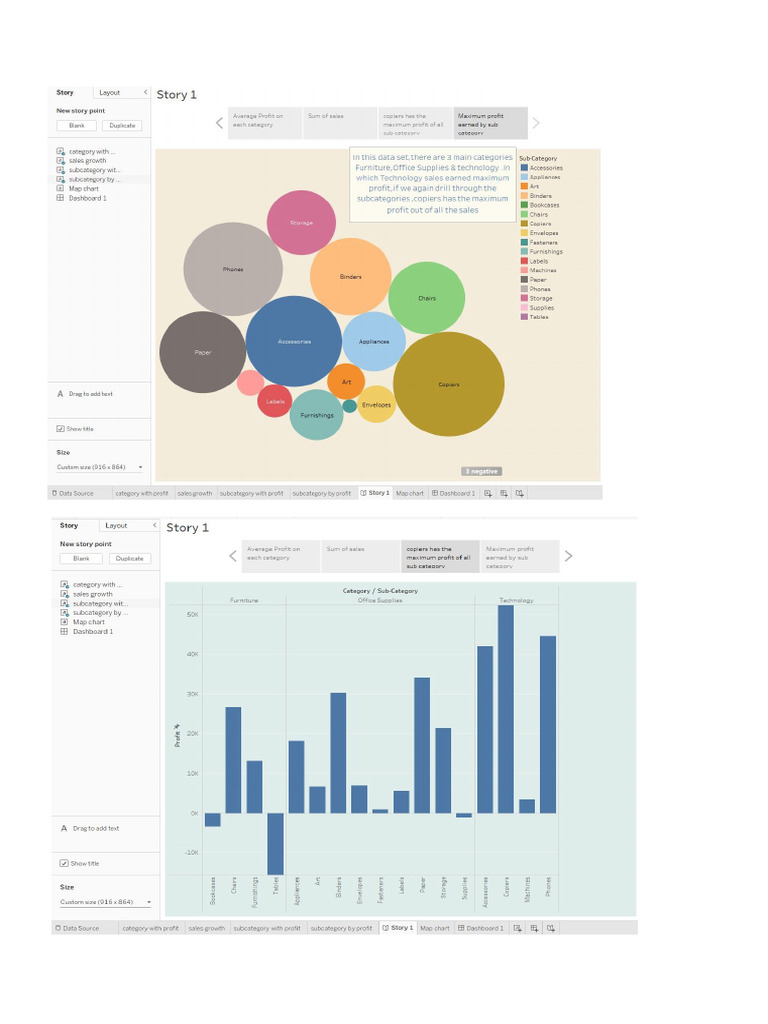Click the Map chart sheet icon in the bar chart sidebar
This screenshot has width=768, height=1024.
[64, 622]
